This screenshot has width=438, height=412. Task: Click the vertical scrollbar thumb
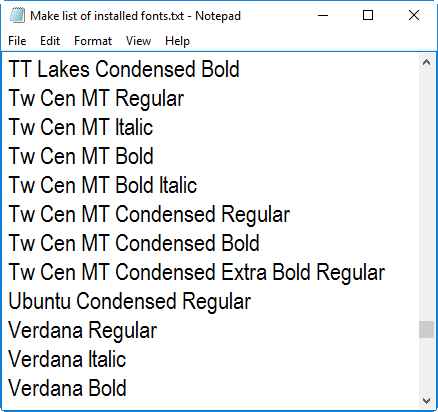[426, 329]
